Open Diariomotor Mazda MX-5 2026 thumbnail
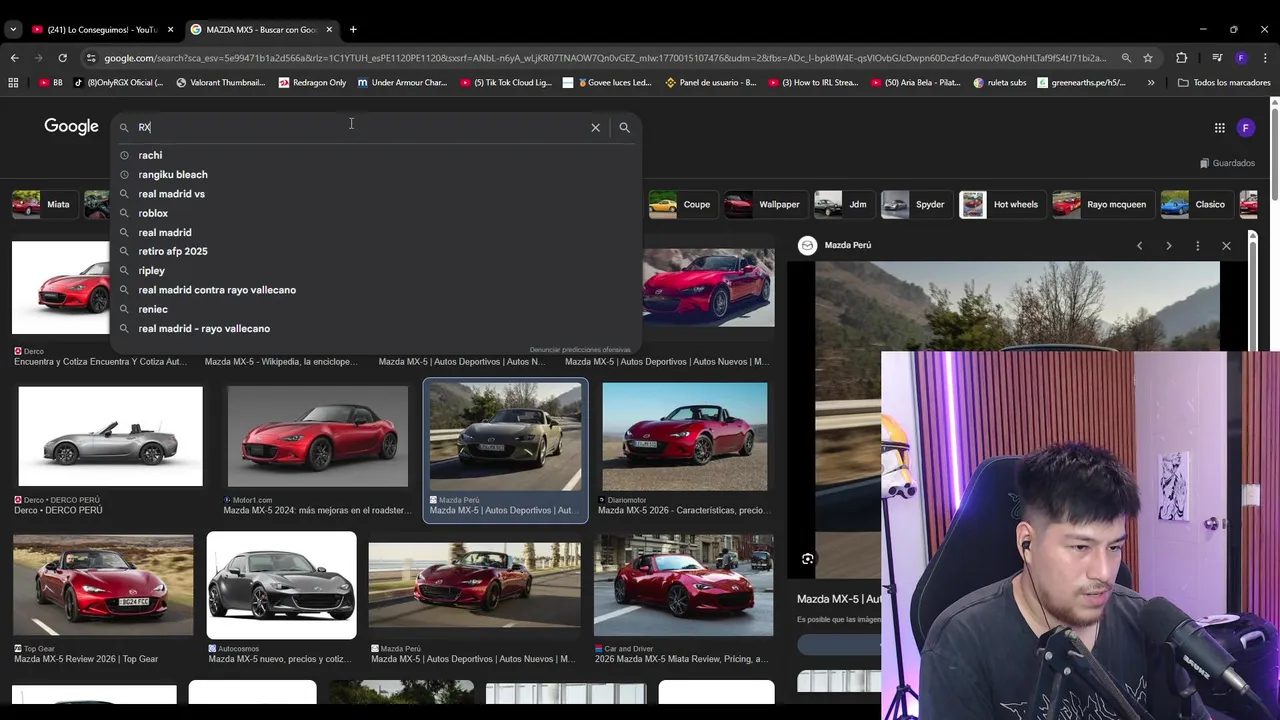 click(x=685, y=437)
